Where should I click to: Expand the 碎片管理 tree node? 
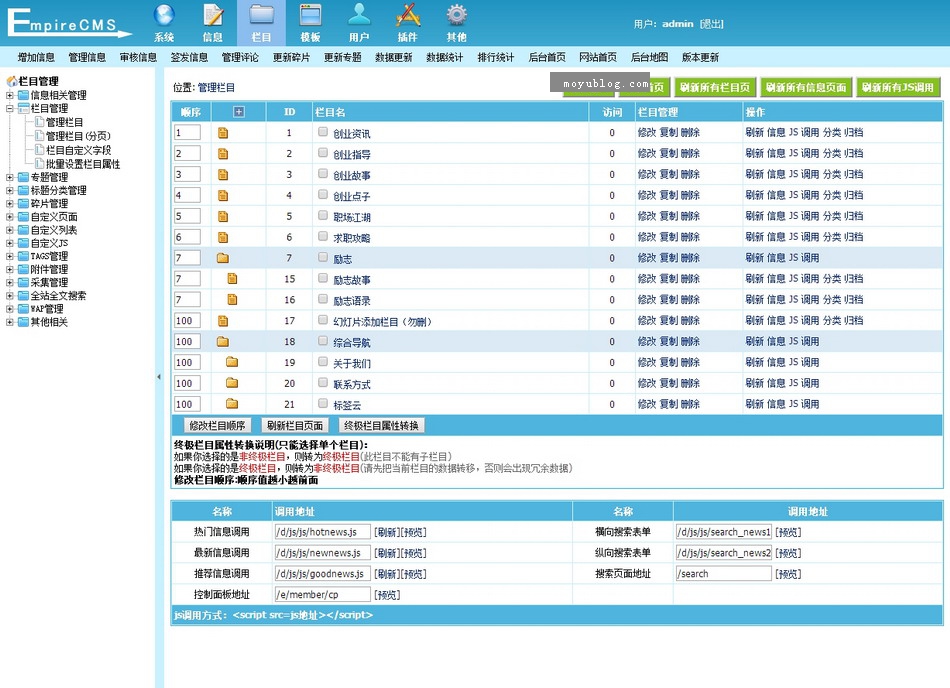click(10, 204)
